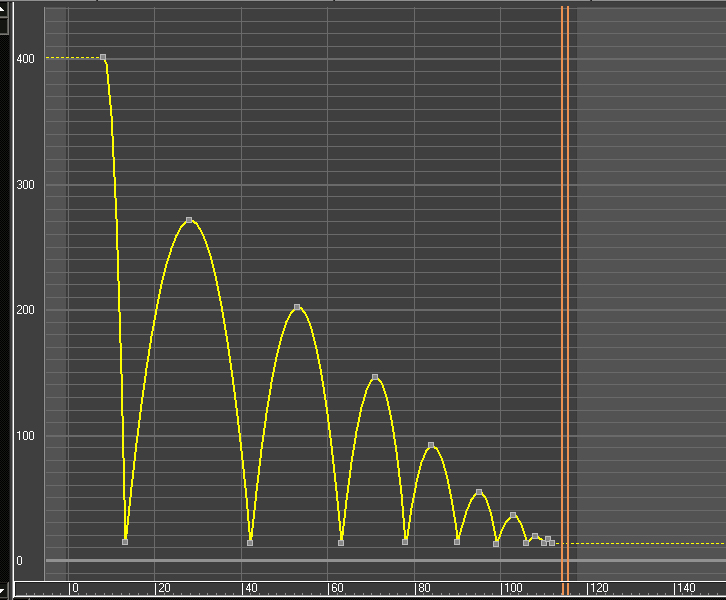726x600 pixels.
Task: Click the orange time slider line
Action: [x=565, y=296]
